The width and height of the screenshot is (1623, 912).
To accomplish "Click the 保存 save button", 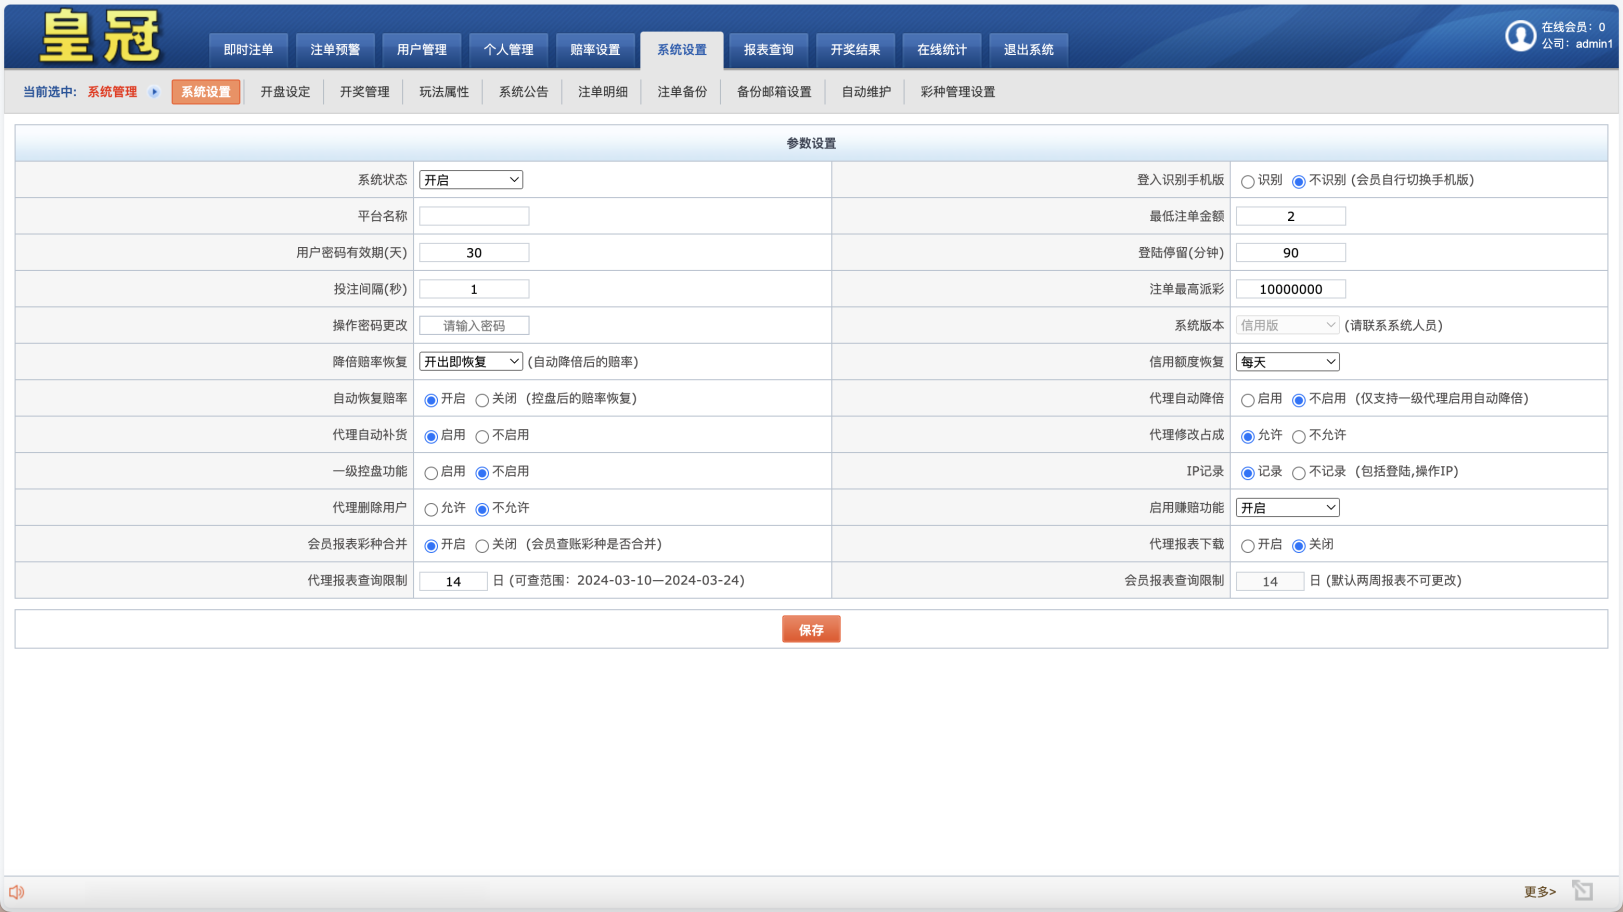I will point(810,628).
